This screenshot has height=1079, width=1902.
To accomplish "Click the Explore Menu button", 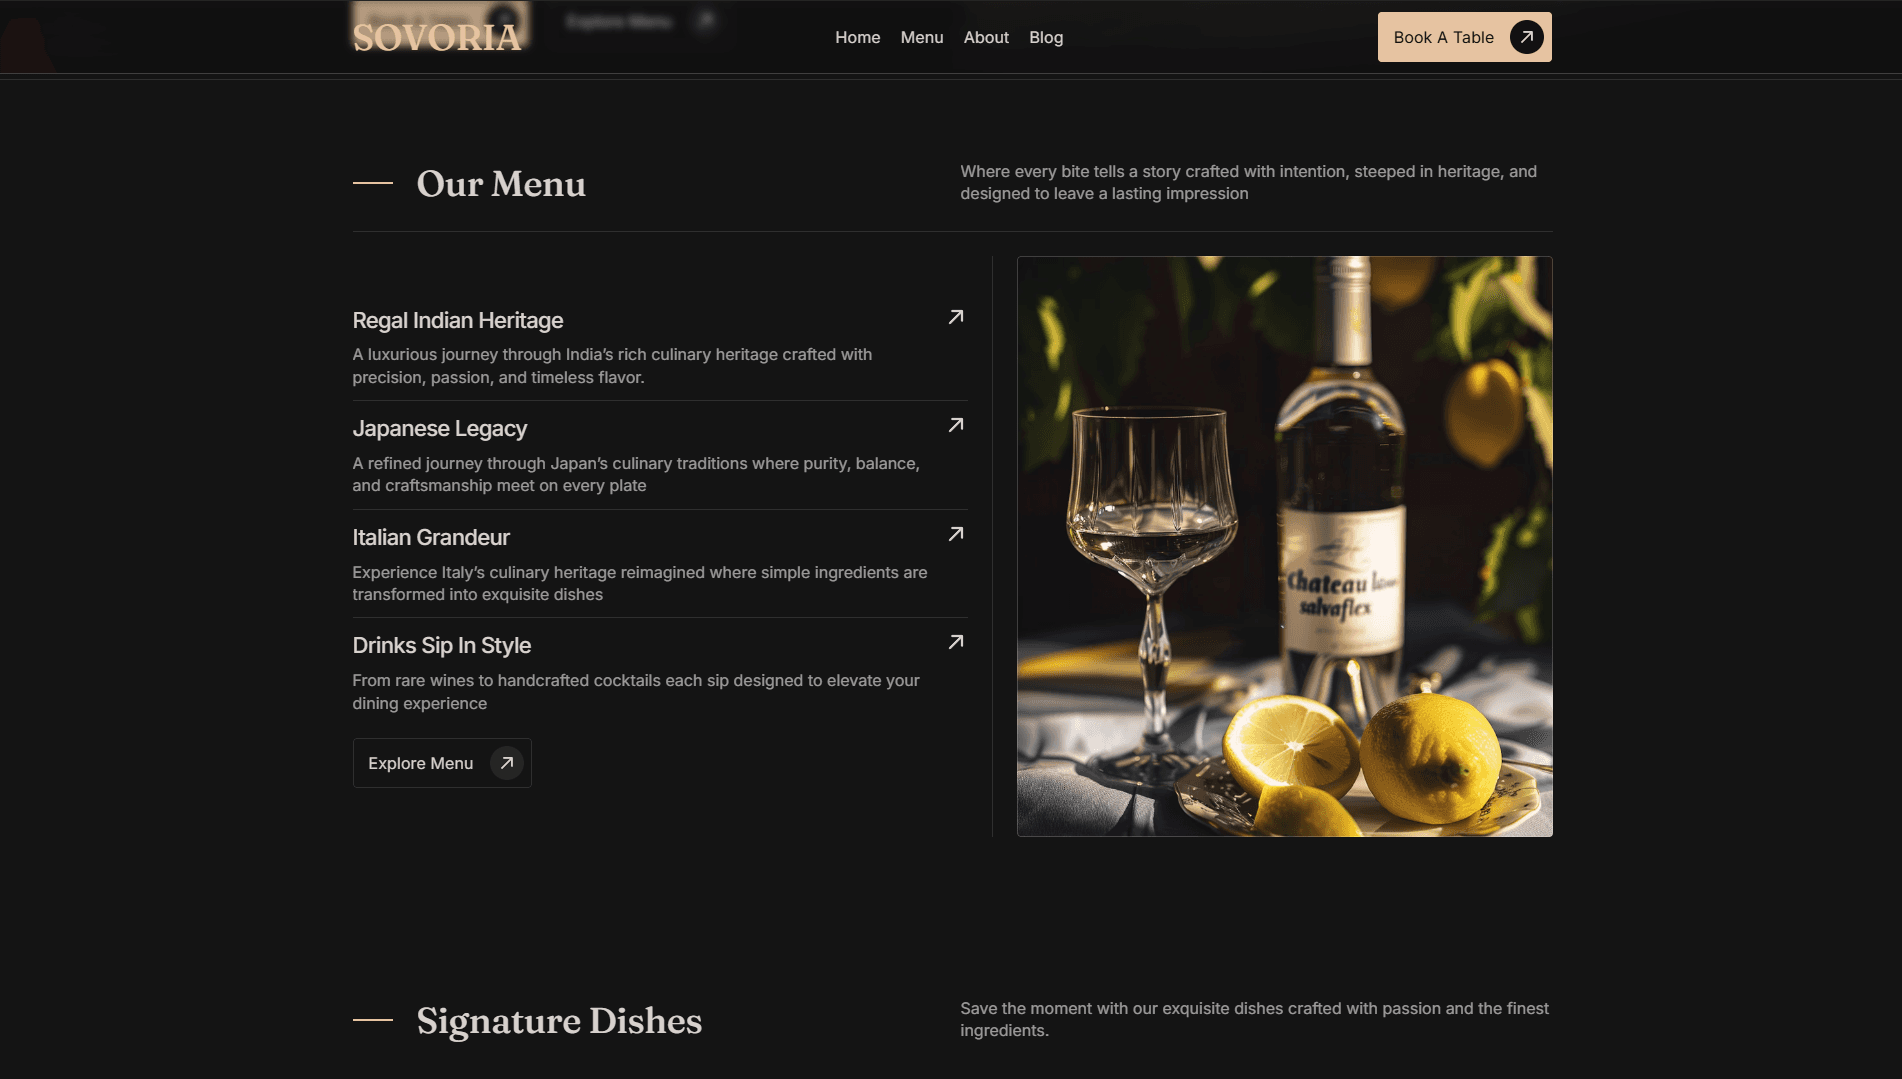I will point(442,763).
